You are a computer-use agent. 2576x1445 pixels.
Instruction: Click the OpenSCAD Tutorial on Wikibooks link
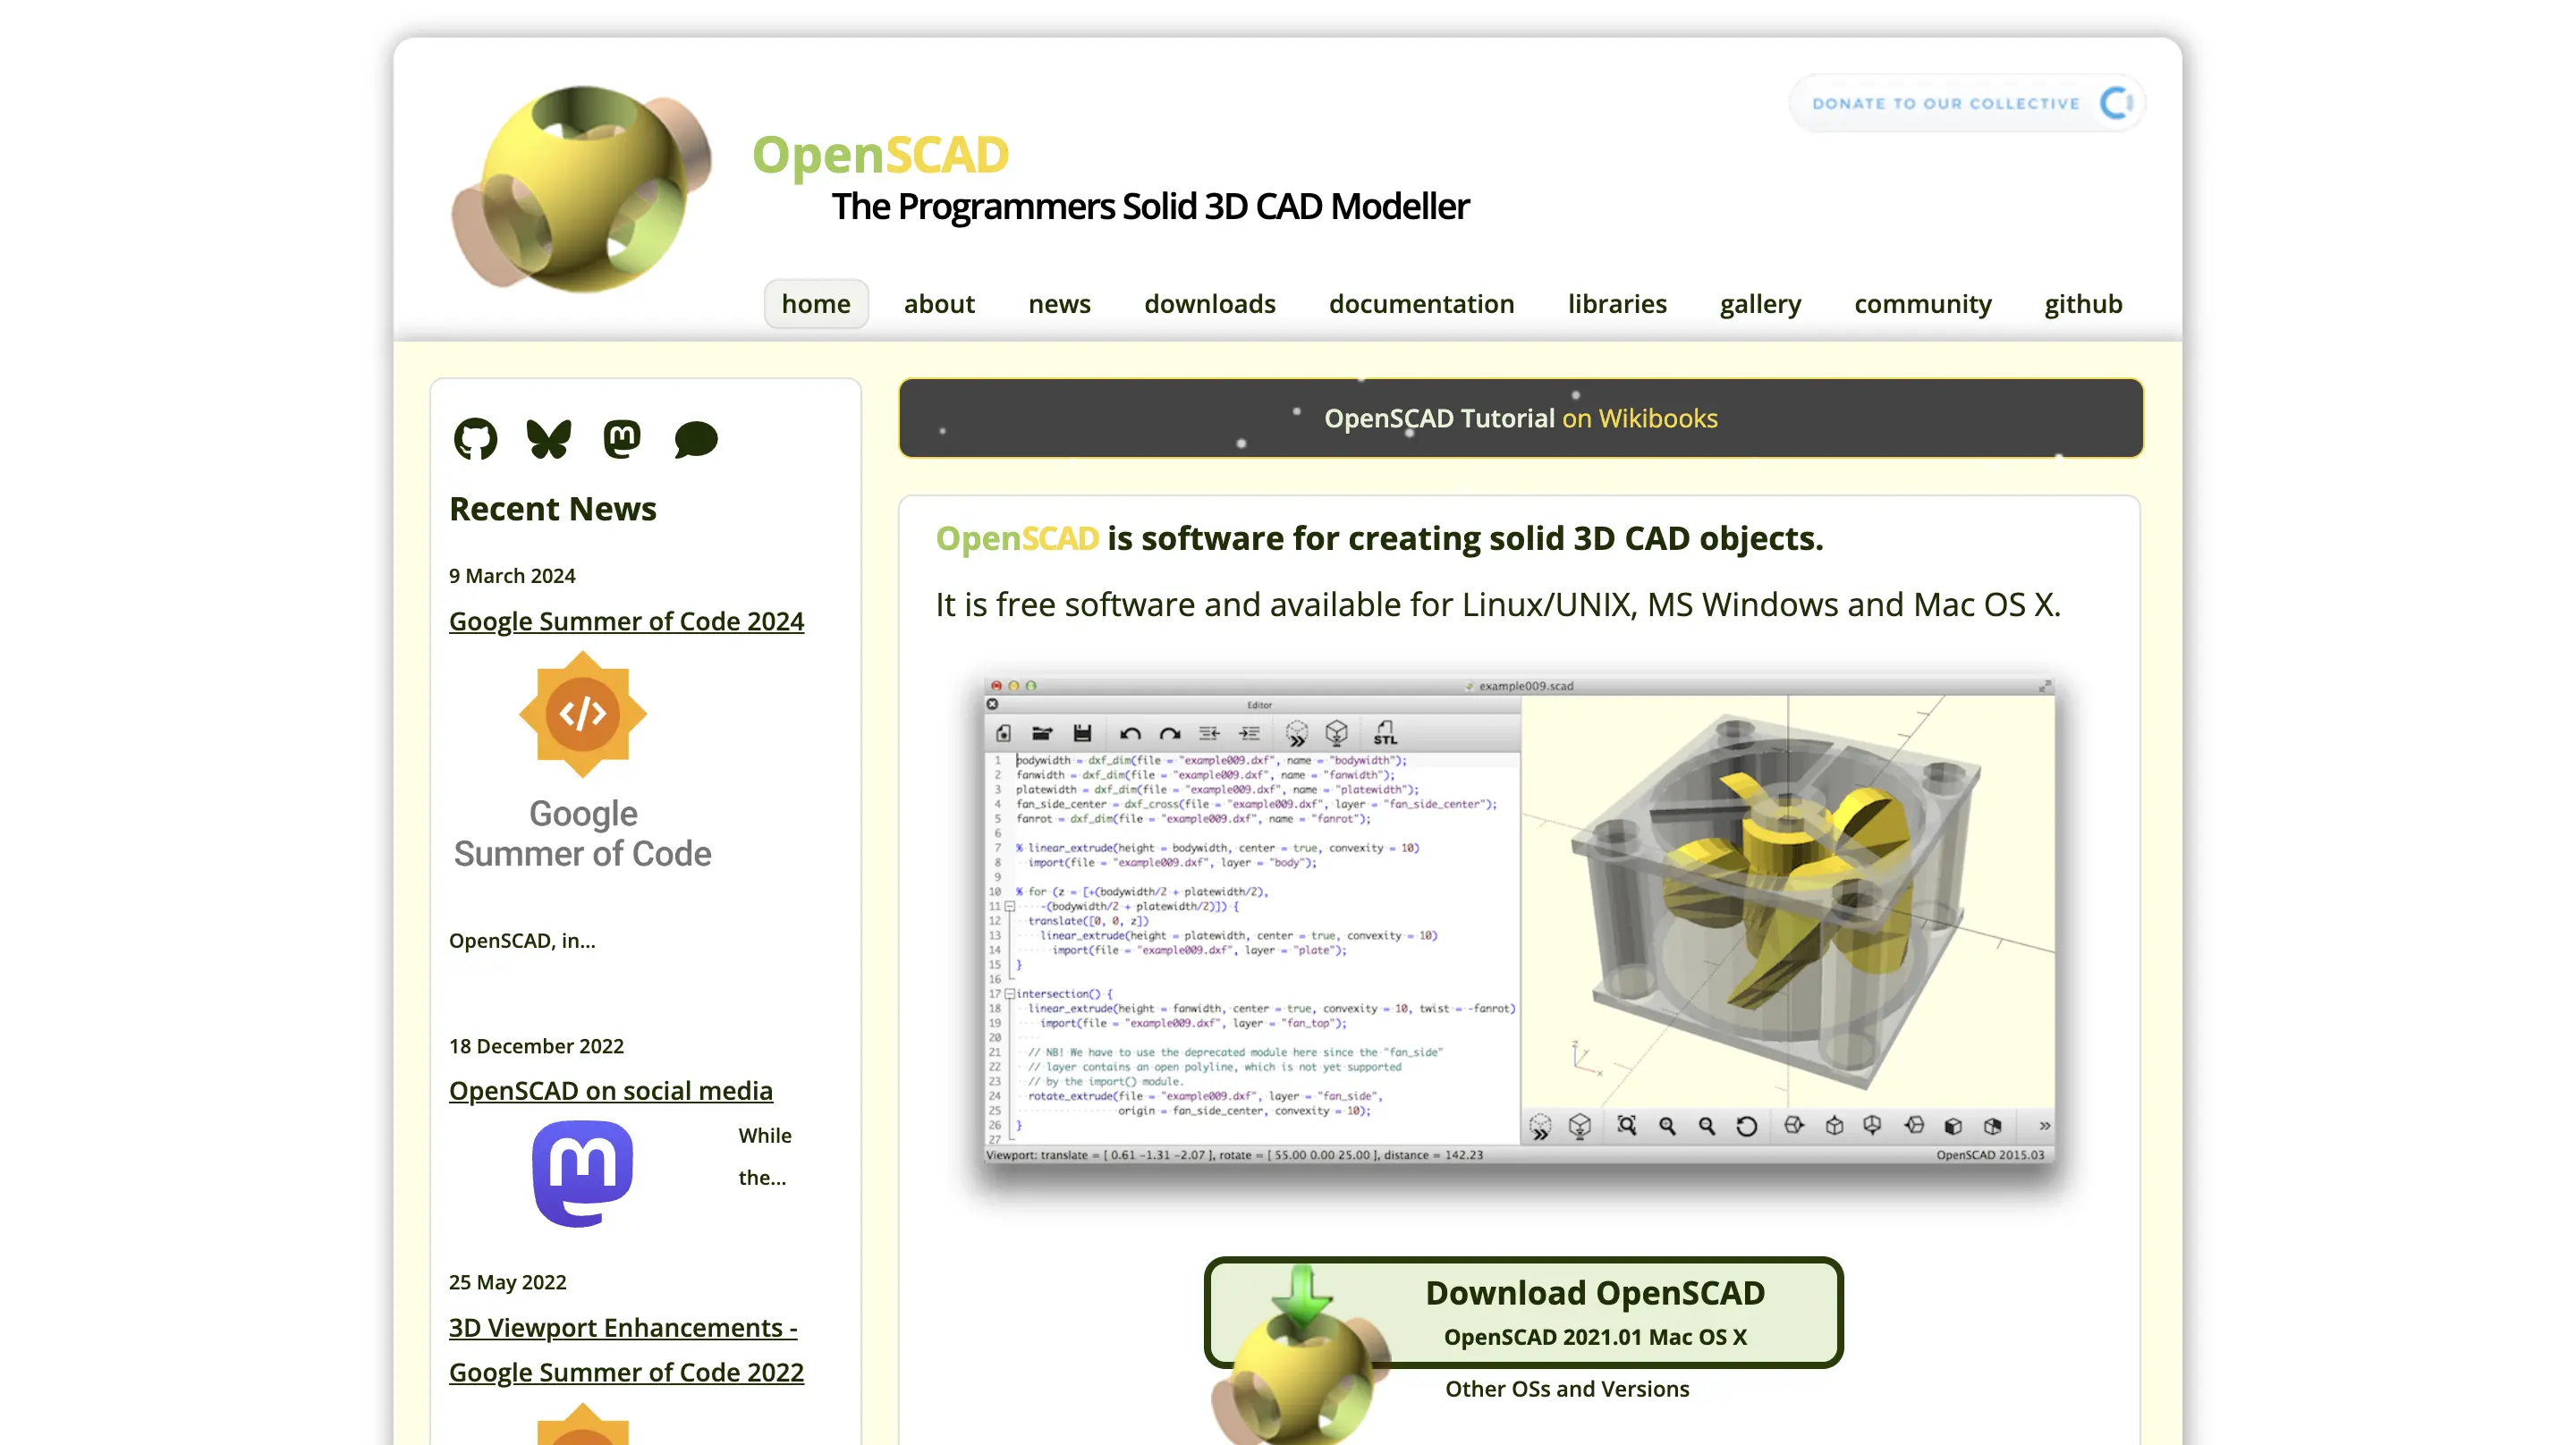click(1521, 418)
